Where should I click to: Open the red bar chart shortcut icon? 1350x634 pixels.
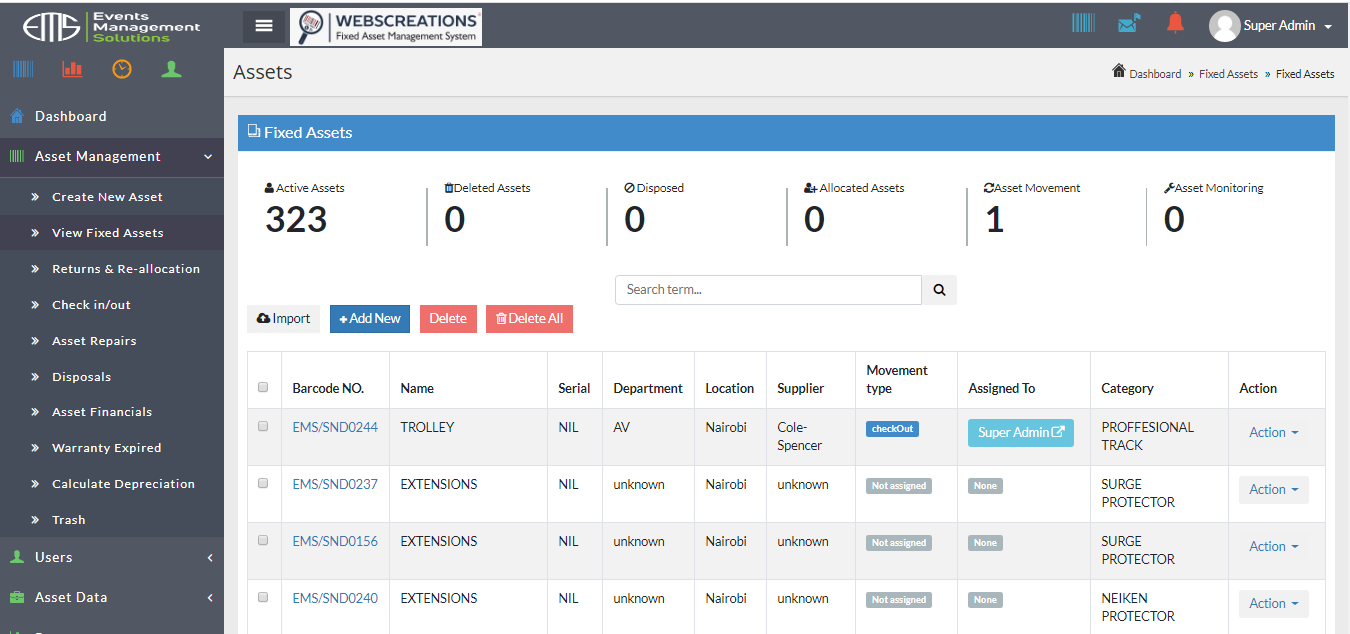coord(72,69)
